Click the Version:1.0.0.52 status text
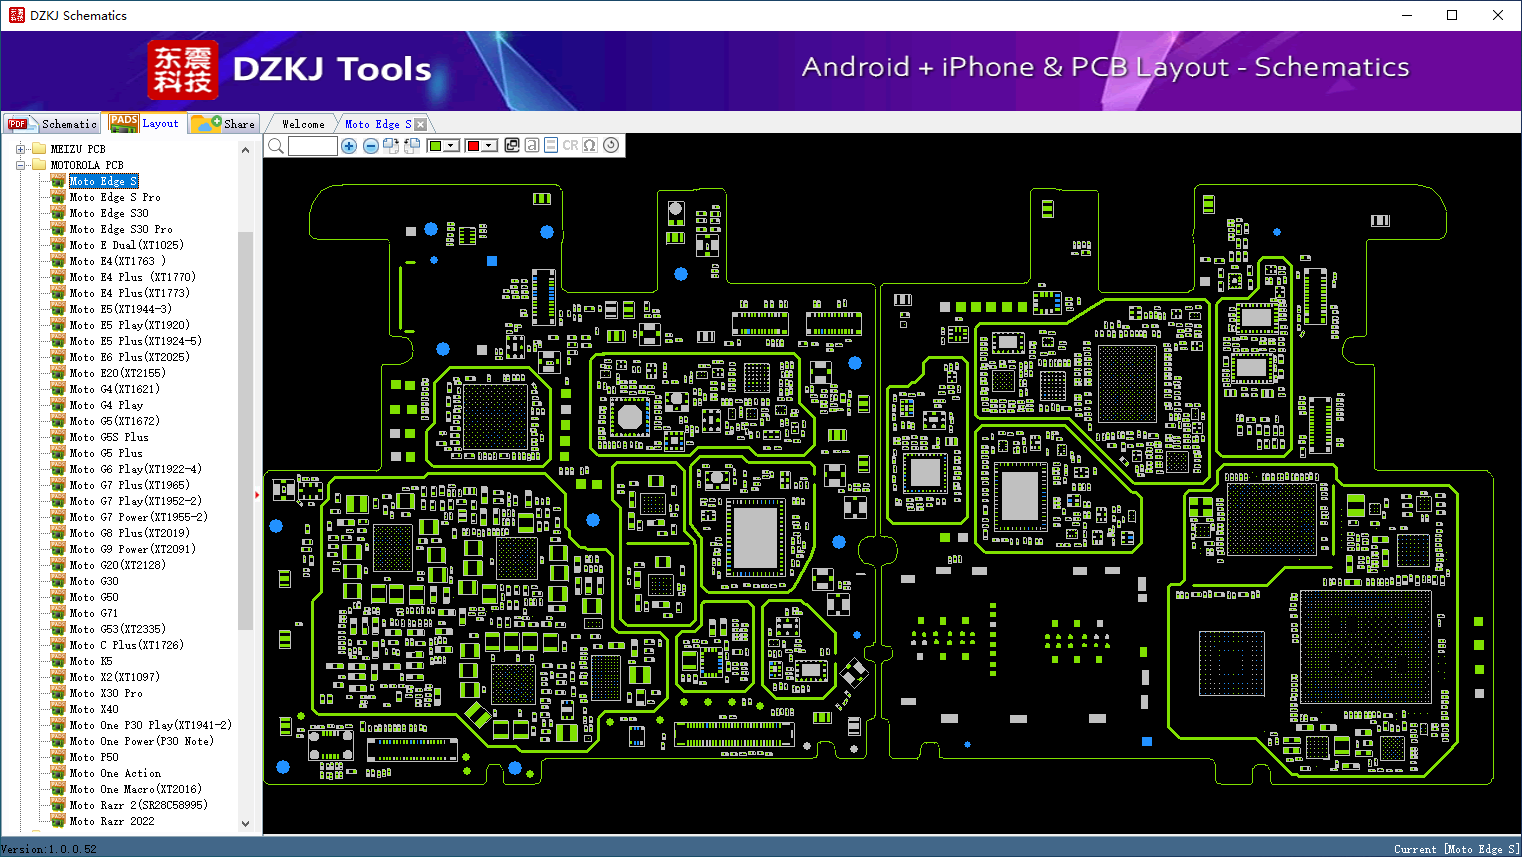 coord(50,849)
